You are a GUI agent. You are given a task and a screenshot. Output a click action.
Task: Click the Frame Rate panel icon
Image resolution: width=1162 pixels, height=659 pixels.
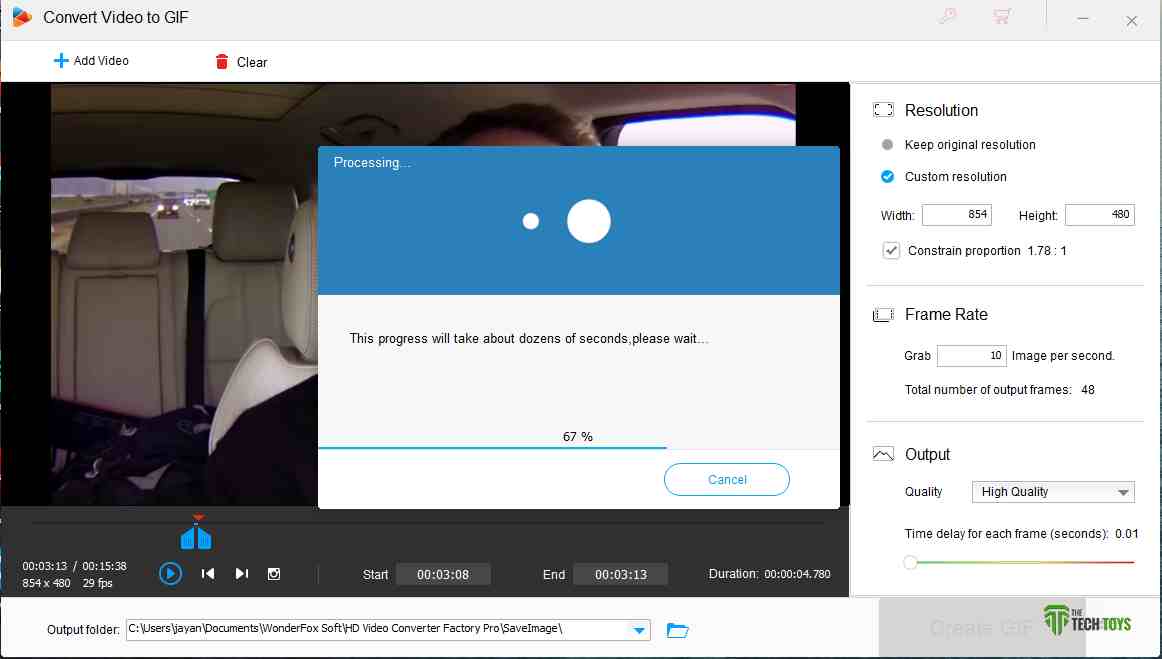coord(883,313)
